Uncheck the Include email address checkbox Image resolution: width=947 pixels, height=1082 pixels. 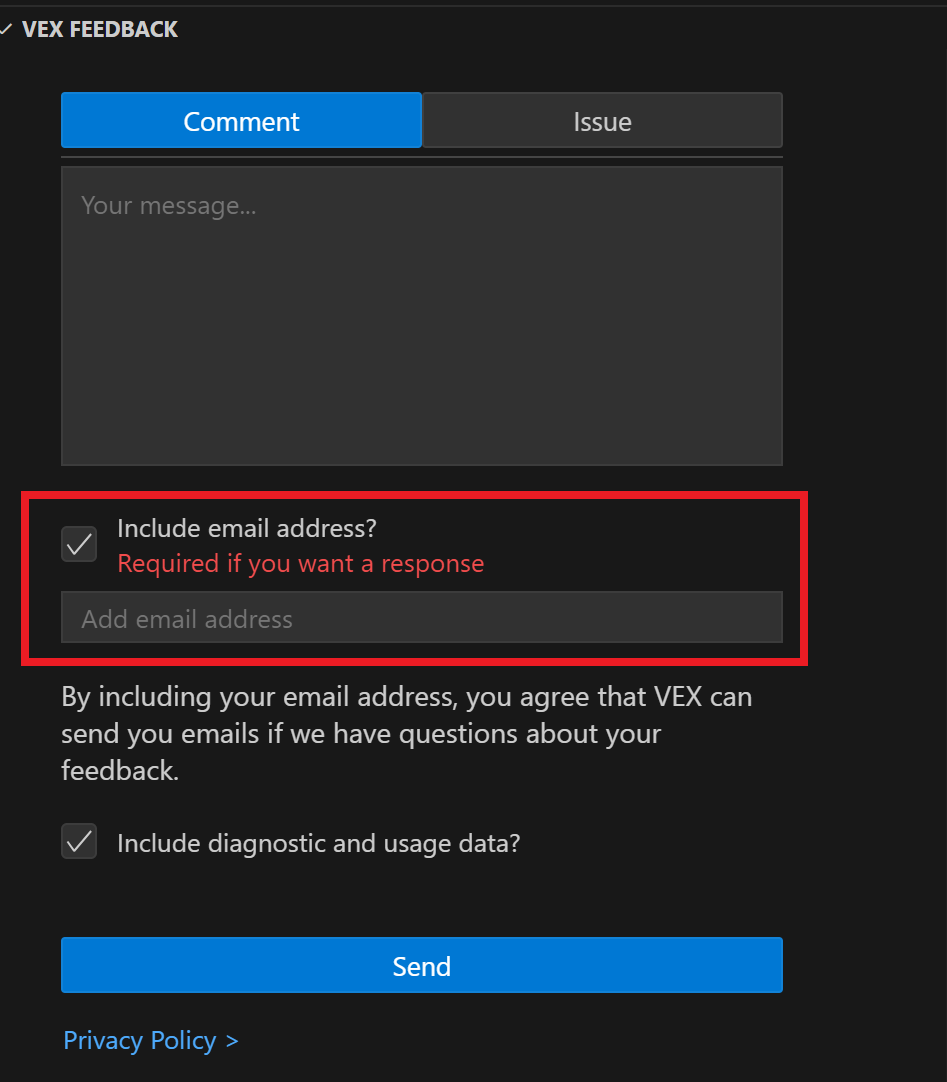coord(79,544)
